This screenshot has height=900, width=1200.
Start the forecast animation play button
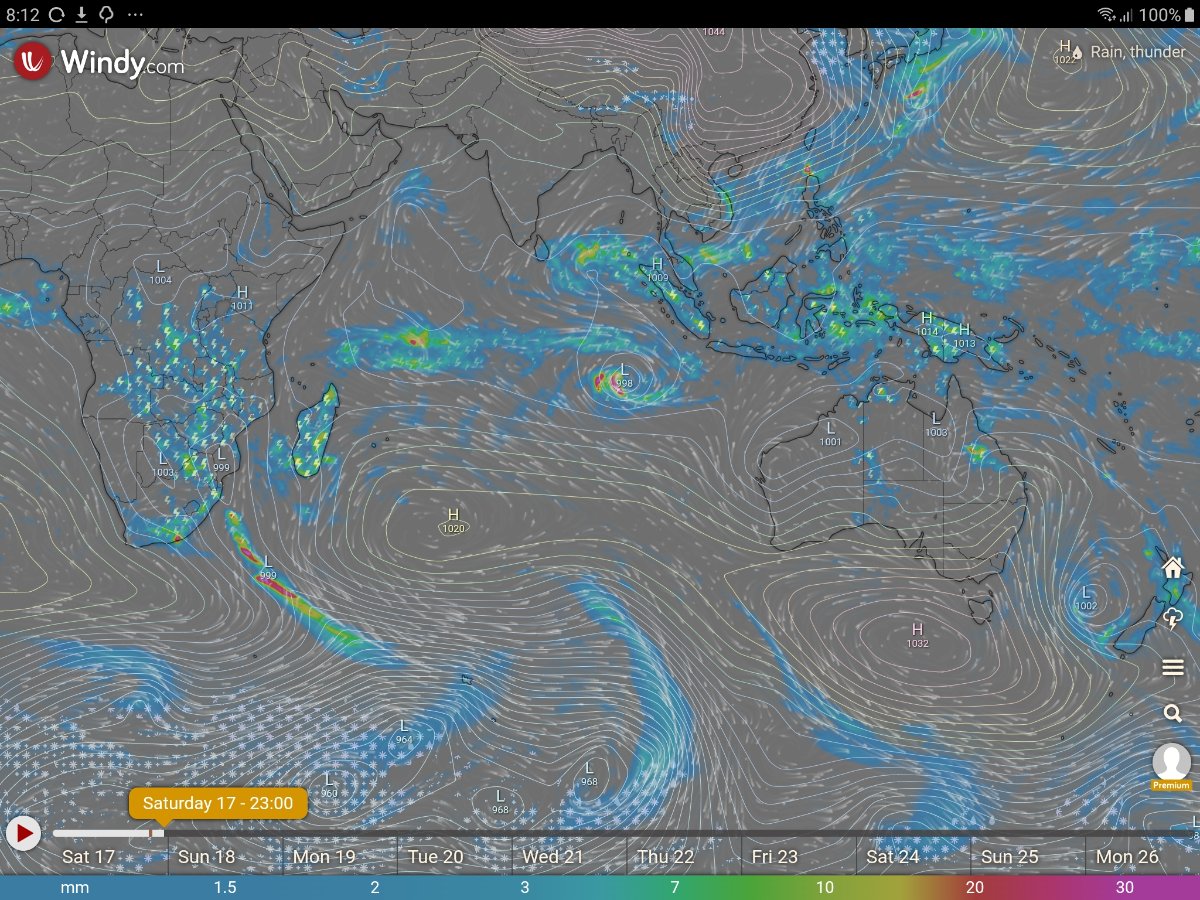[23, 832]
